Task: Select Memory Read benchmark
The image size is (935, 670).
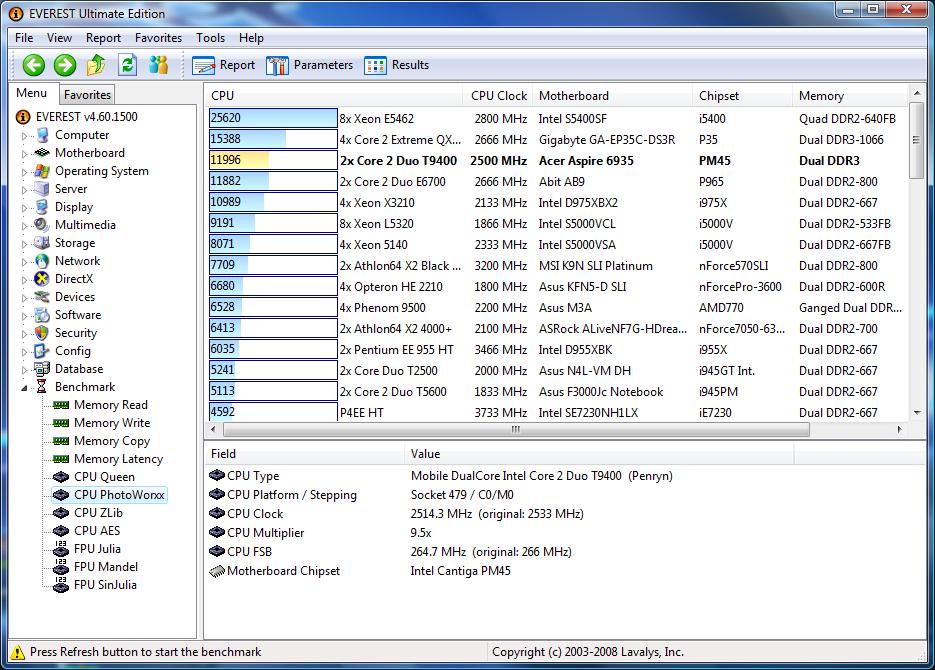Action: pyautogui.click(x=111, y=405)
